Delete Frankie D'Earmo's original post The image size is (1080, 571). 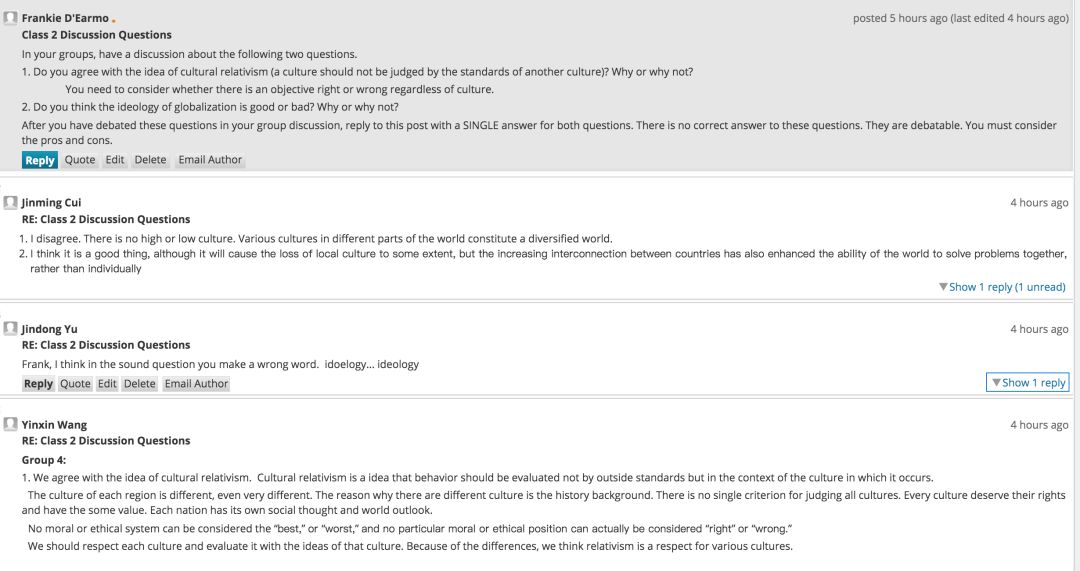click(x=150, y=160)
